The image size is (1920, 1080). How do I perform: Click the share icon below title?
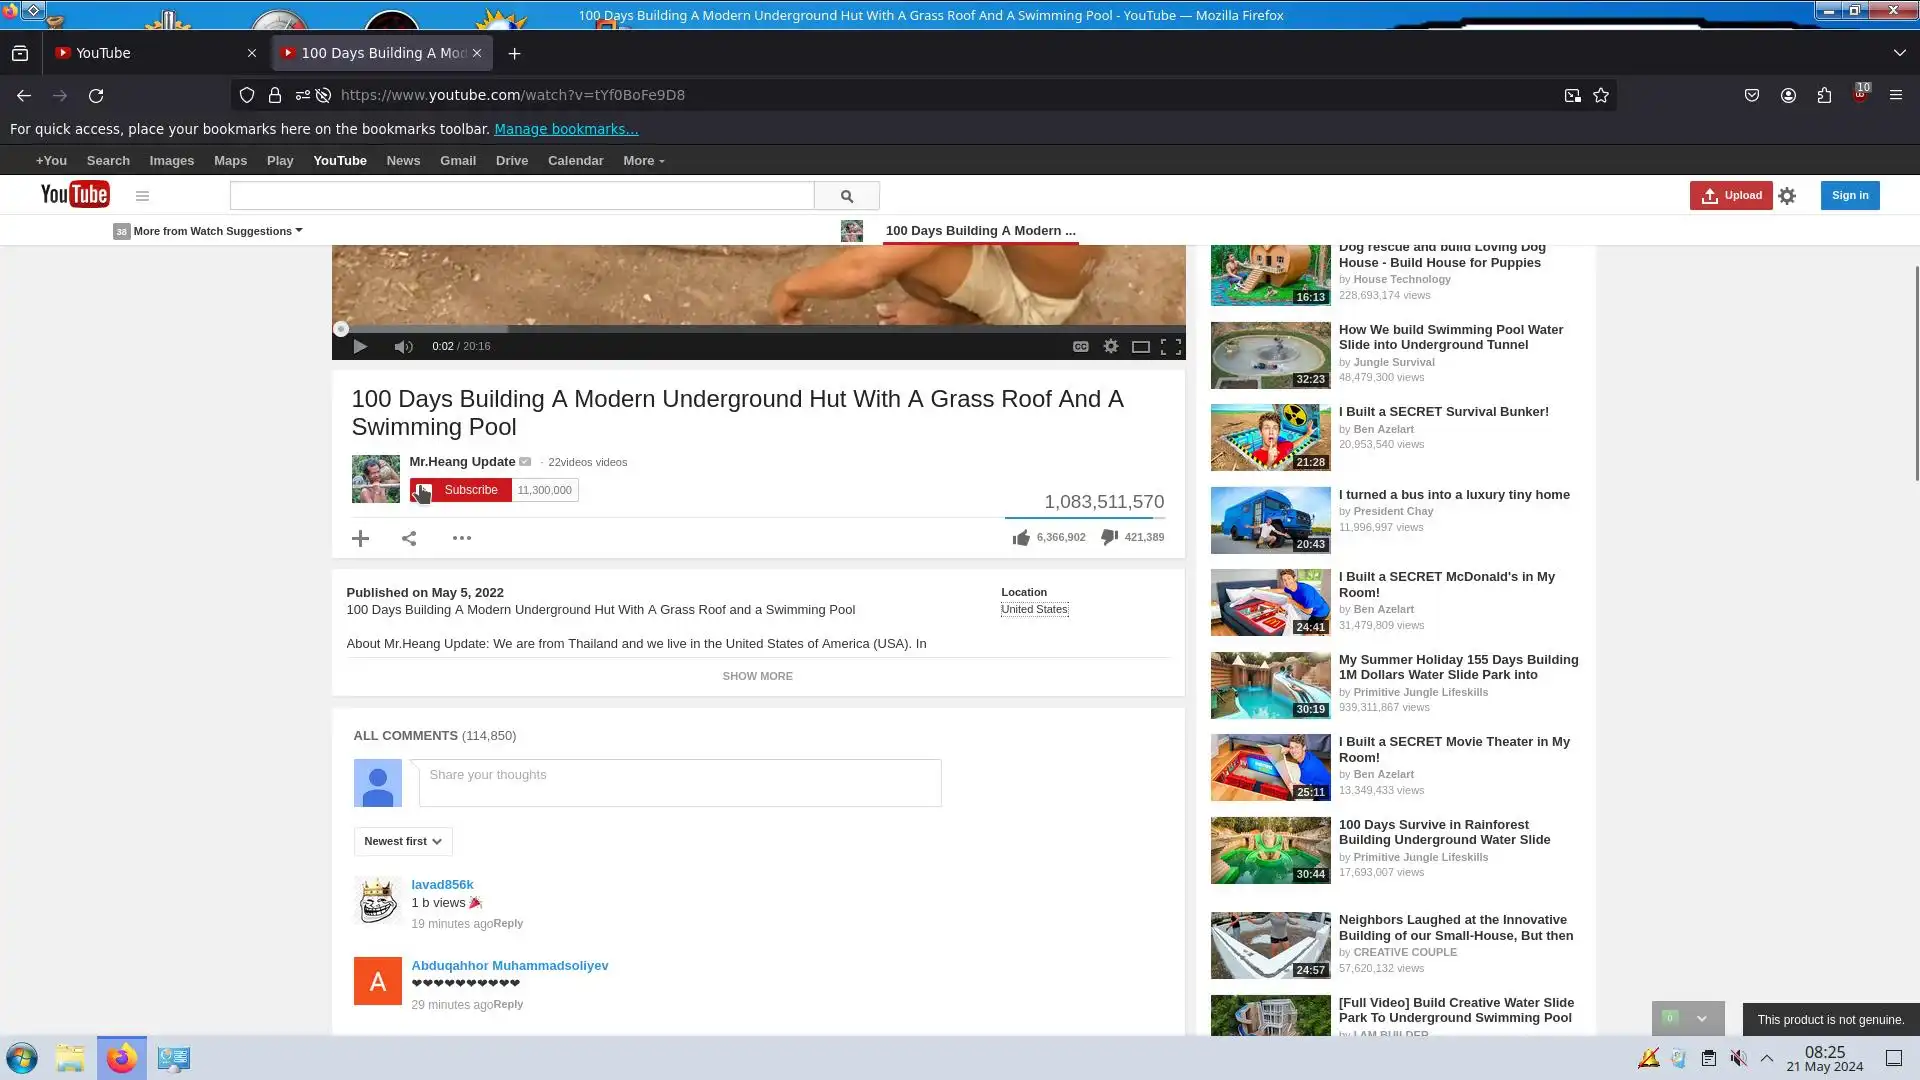coord(409,538)
